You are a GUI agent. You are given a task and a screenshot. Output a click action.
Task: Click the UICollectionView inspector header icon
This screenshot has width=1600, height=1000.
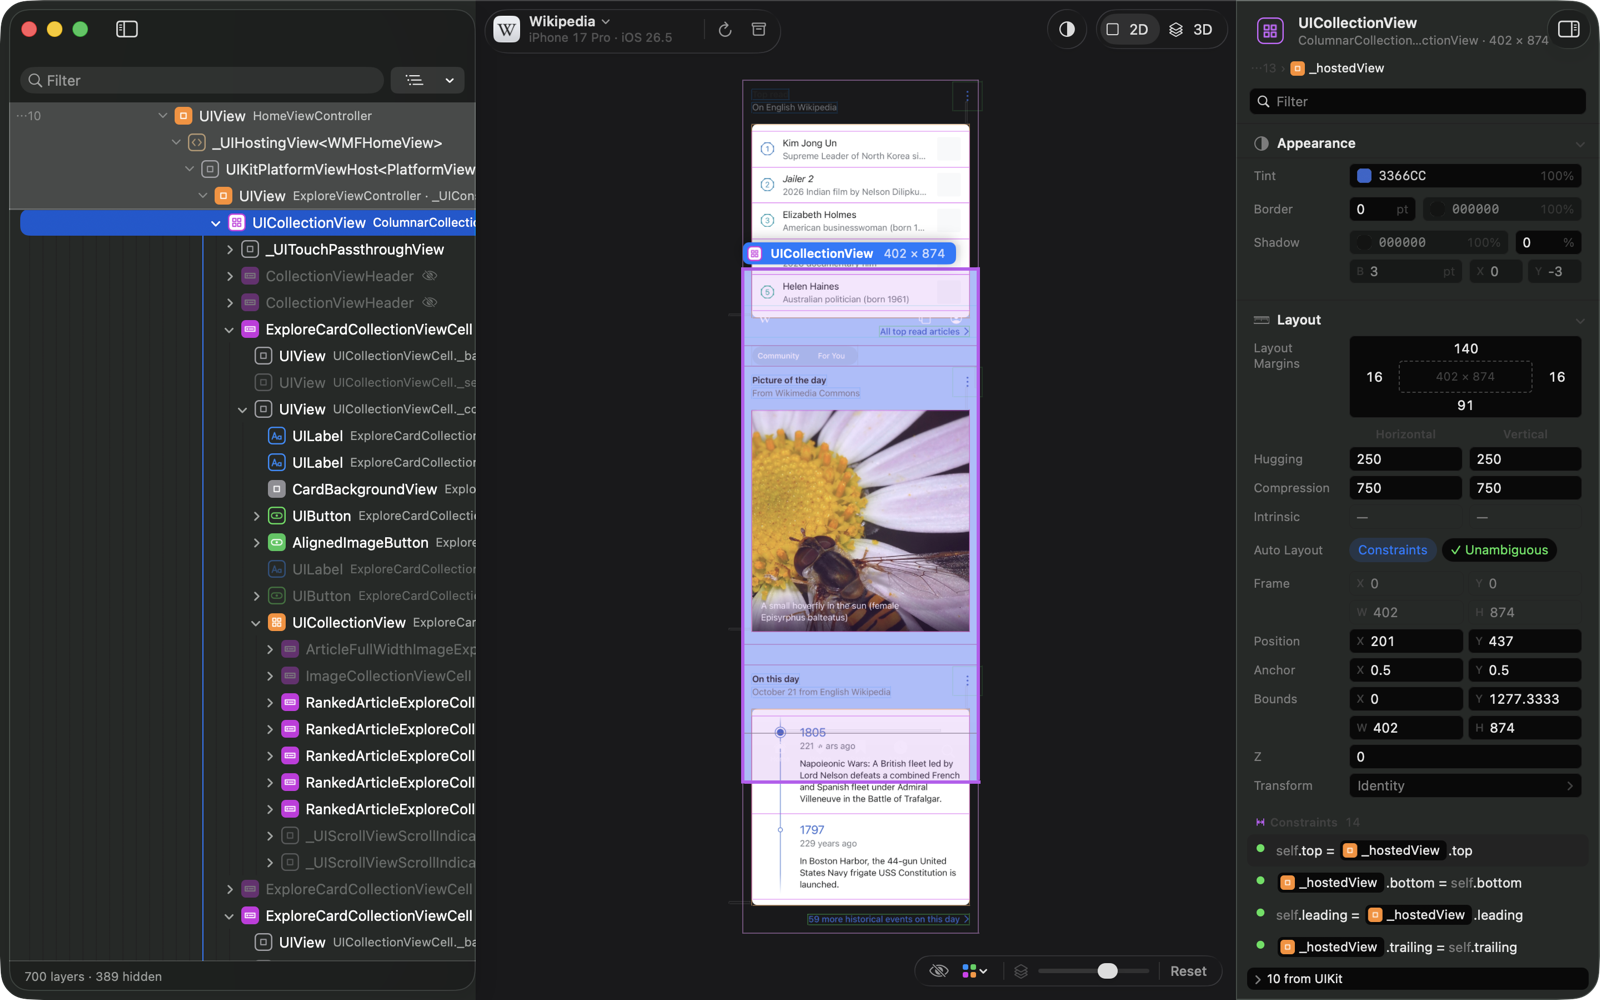click(1270, 31)
